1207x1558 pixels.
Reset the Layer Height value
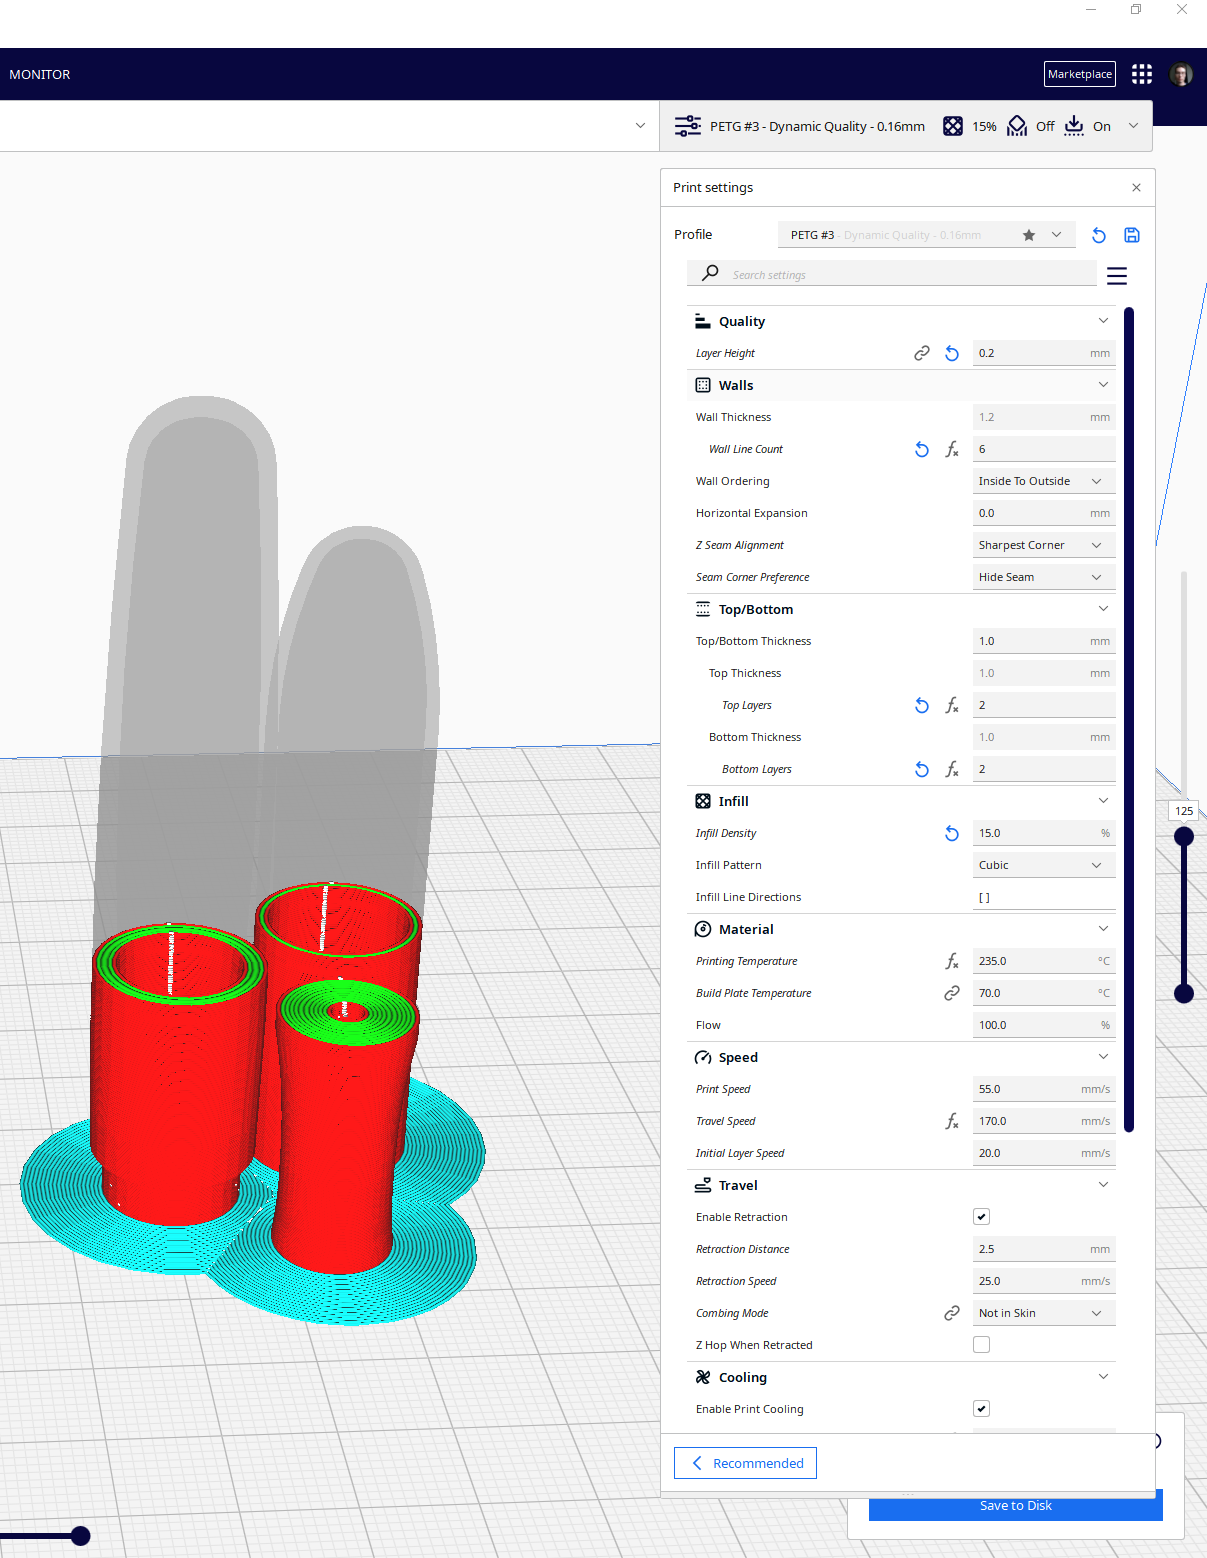coord(952,353)
